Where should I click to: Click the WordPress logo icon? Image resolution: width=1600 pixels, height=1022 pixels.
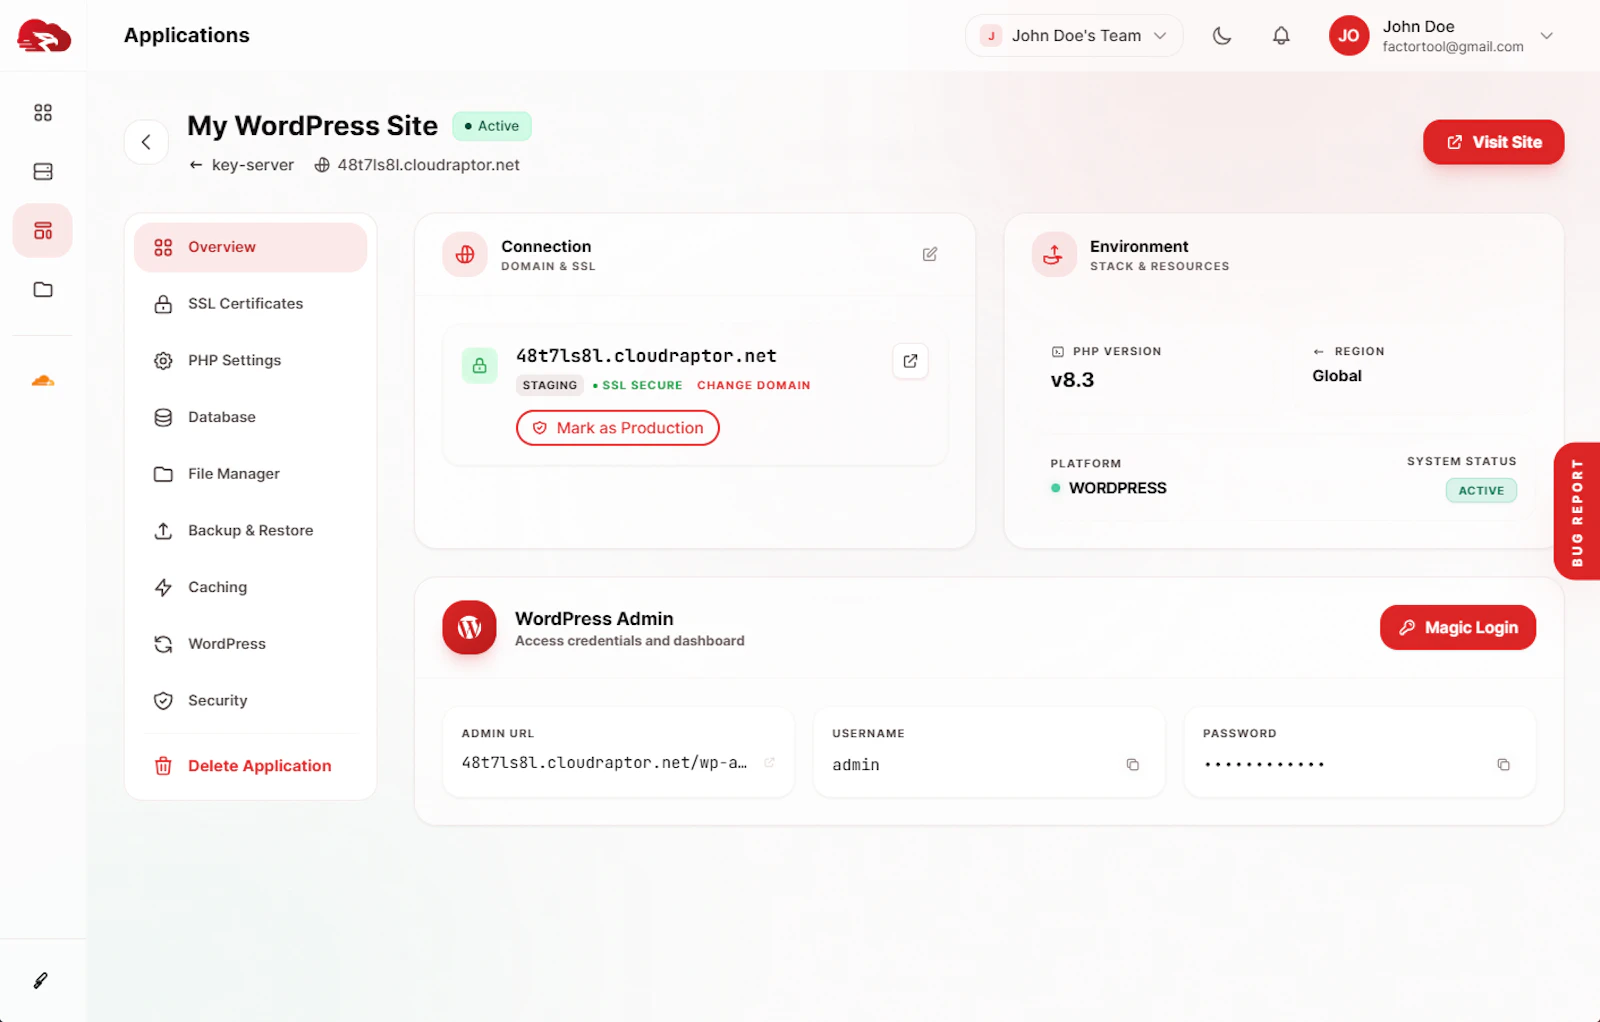469,628
